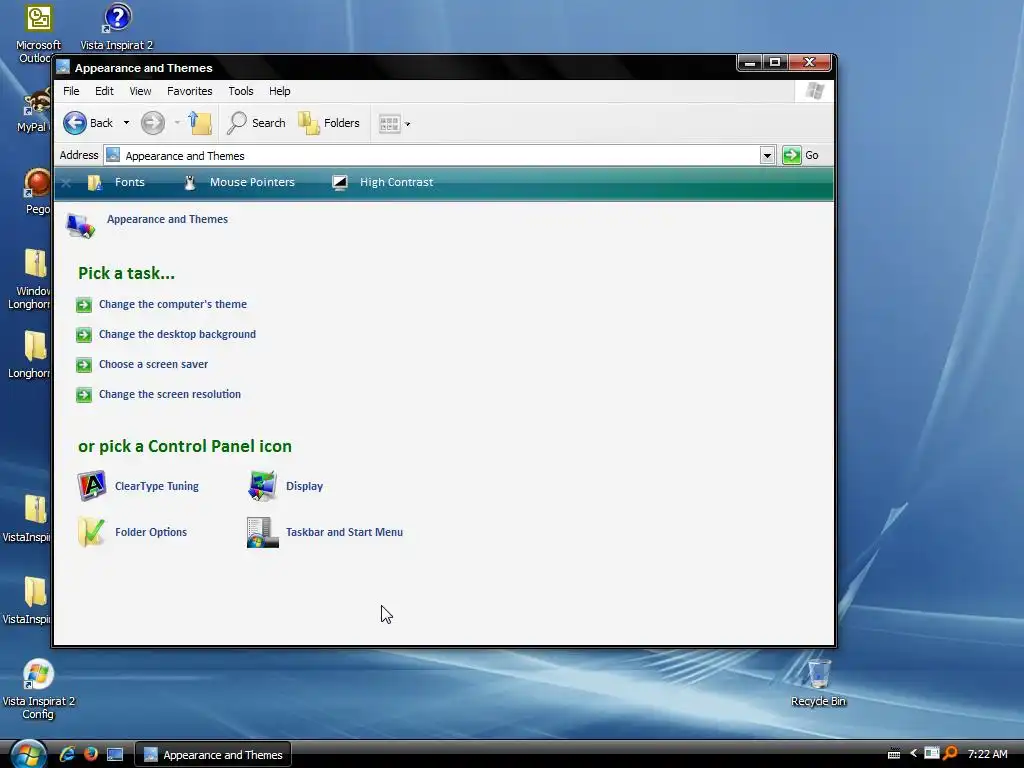Viewport: 1024px width, 768px height.
Task: Click the Show Desktop quick launch icon
Action: pyautogui.click(x=115, y=755)
